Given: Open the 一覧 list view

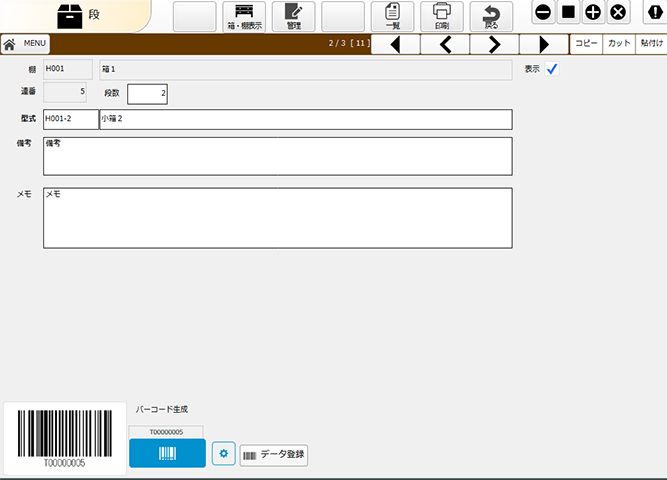Looking at the screenshot, I should tap(392, 16).
